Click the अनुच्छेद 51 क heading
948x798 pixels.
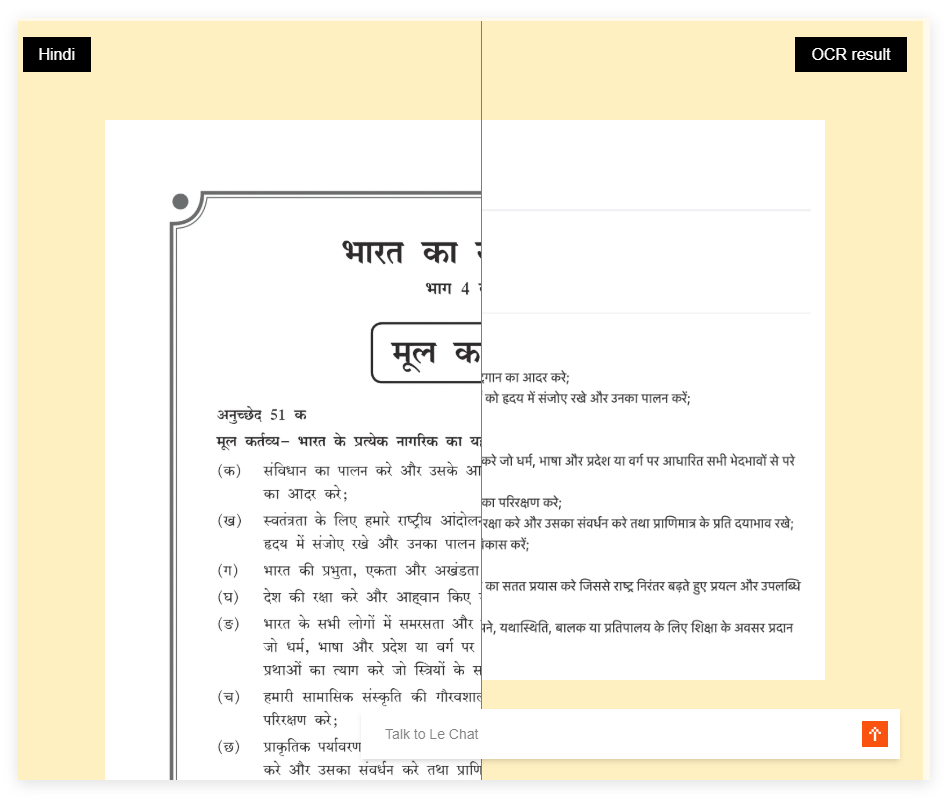click(262, 414)
